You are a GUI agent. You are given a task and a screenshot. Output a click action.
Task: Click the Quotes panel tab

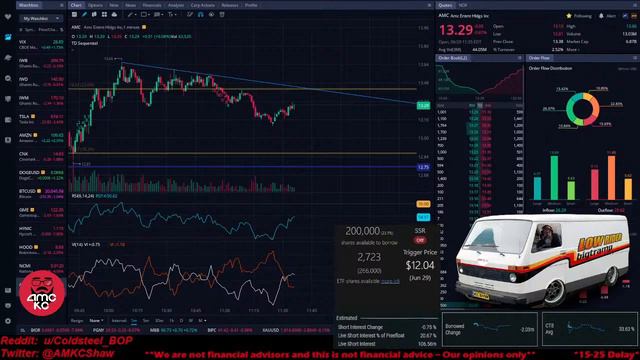[x=445, y=5]
